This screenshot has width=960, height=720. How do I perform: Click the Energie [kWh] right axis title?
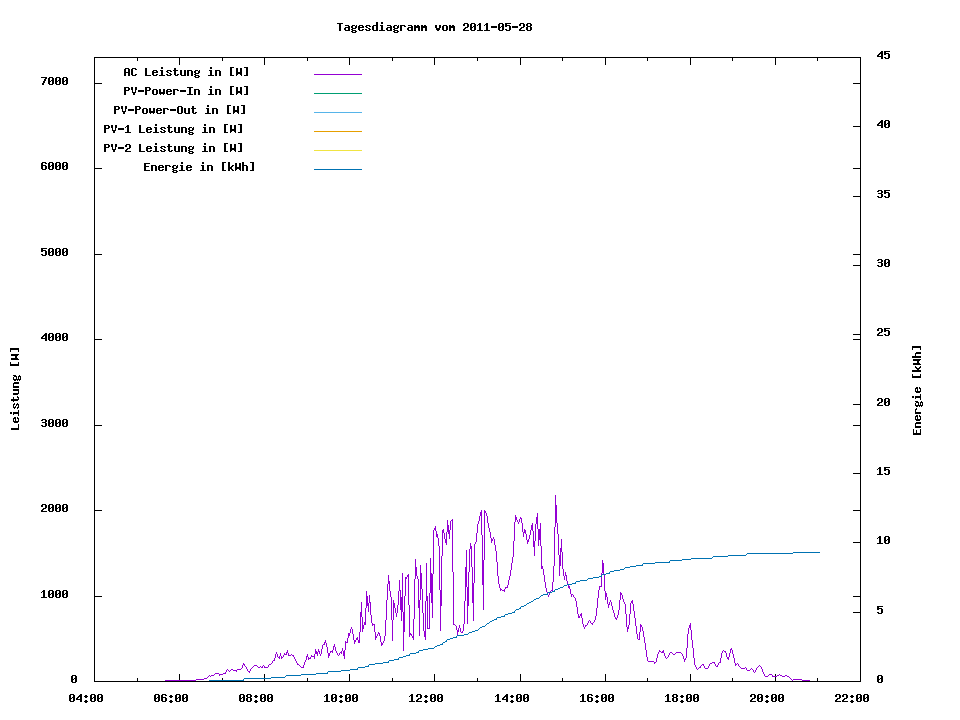917,390
